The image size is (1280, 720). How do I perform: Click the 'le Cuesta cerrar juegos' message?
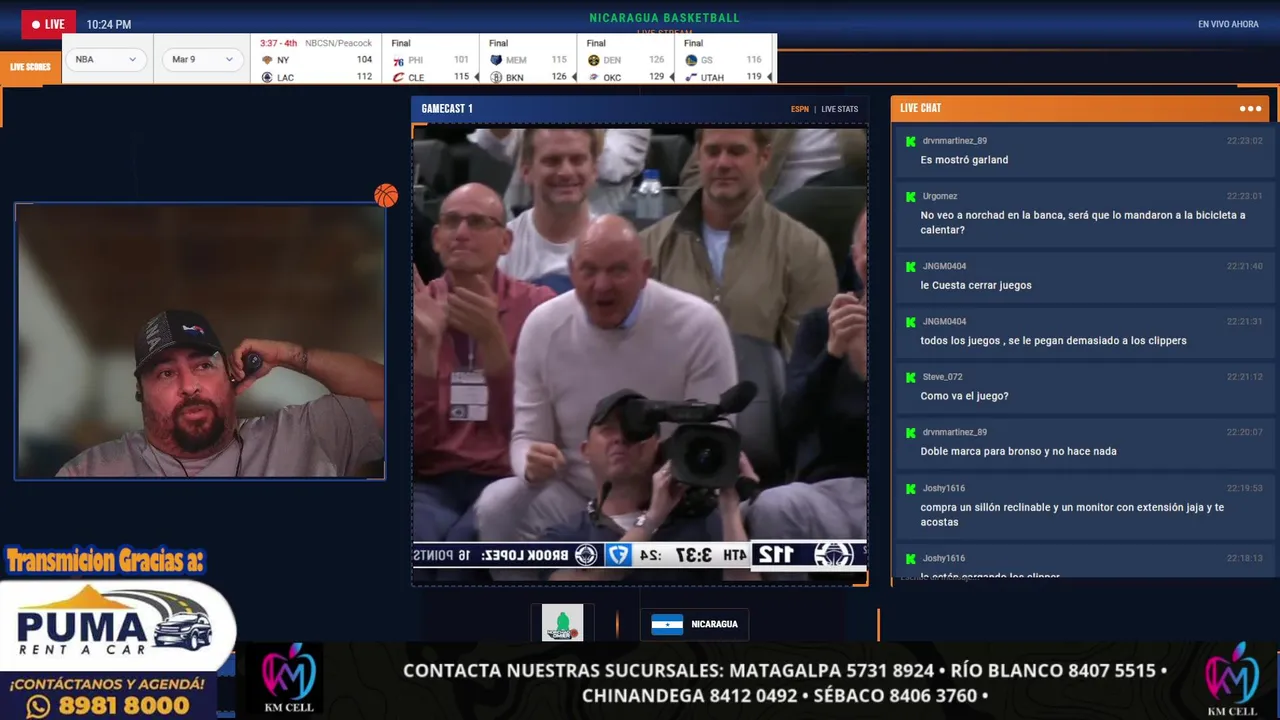point(976,285)
